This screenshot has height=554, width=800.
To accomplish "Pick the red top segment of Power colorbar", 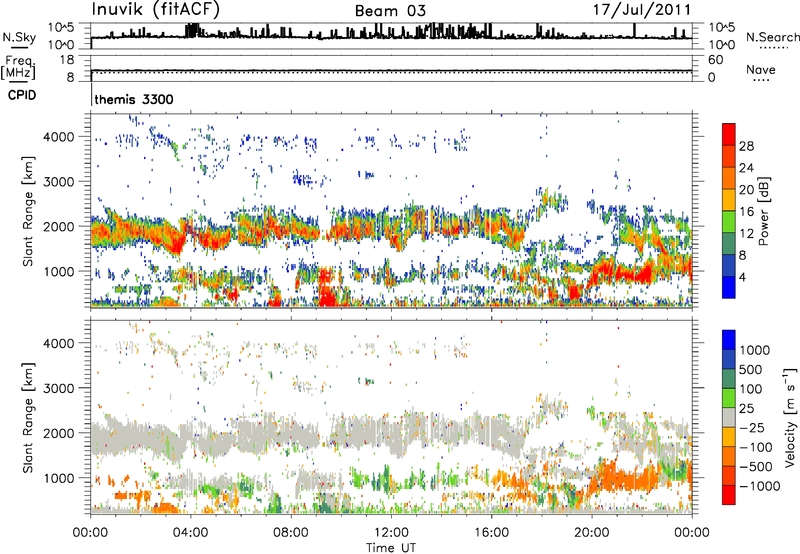I will 729,134.
